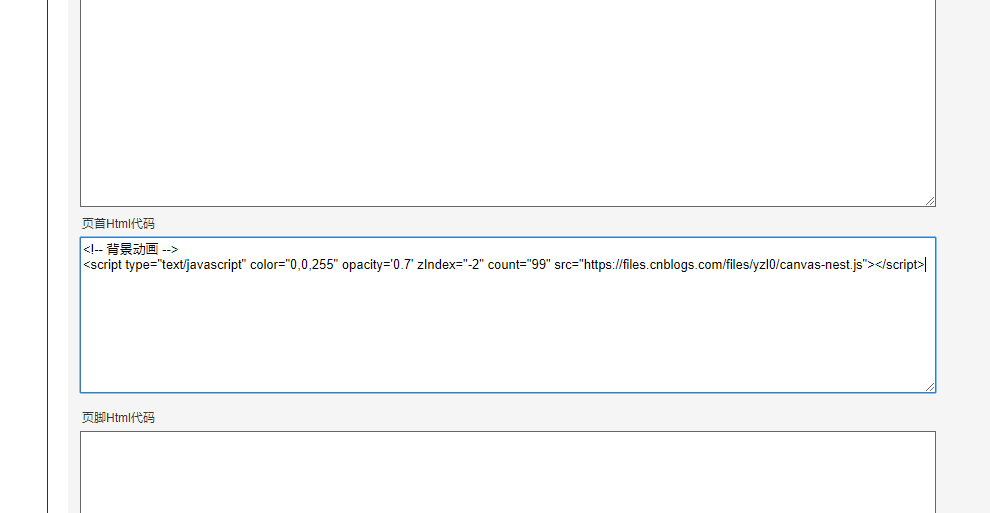Click blank area of 页首Html代码 textarea
This screenshot has width=990, height=513.
pos(508,334)
